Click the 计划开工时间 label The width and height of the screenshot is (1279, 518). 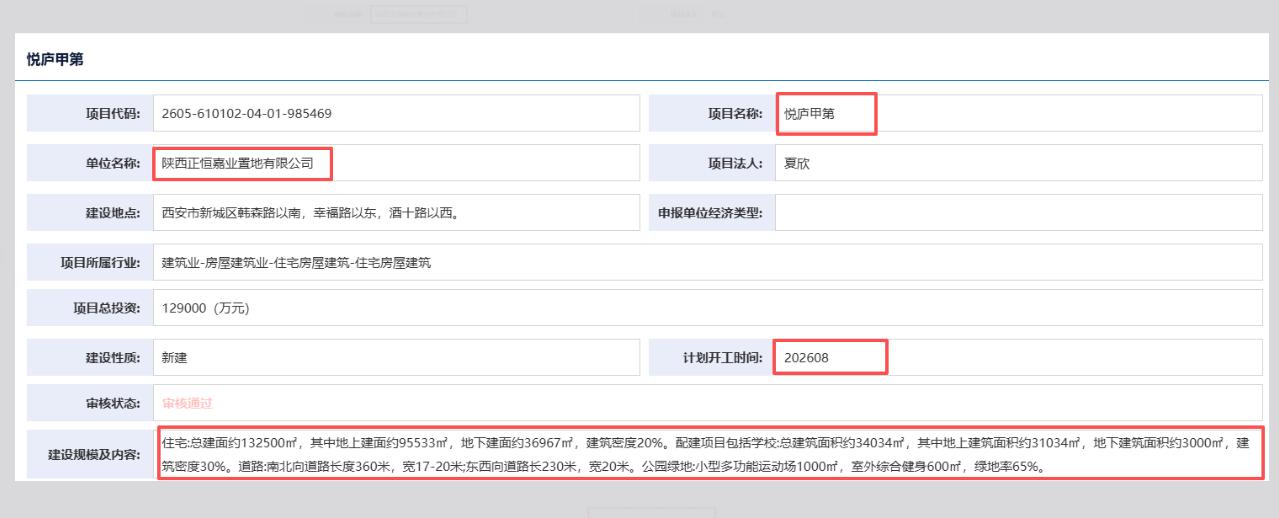click(724, 357)
